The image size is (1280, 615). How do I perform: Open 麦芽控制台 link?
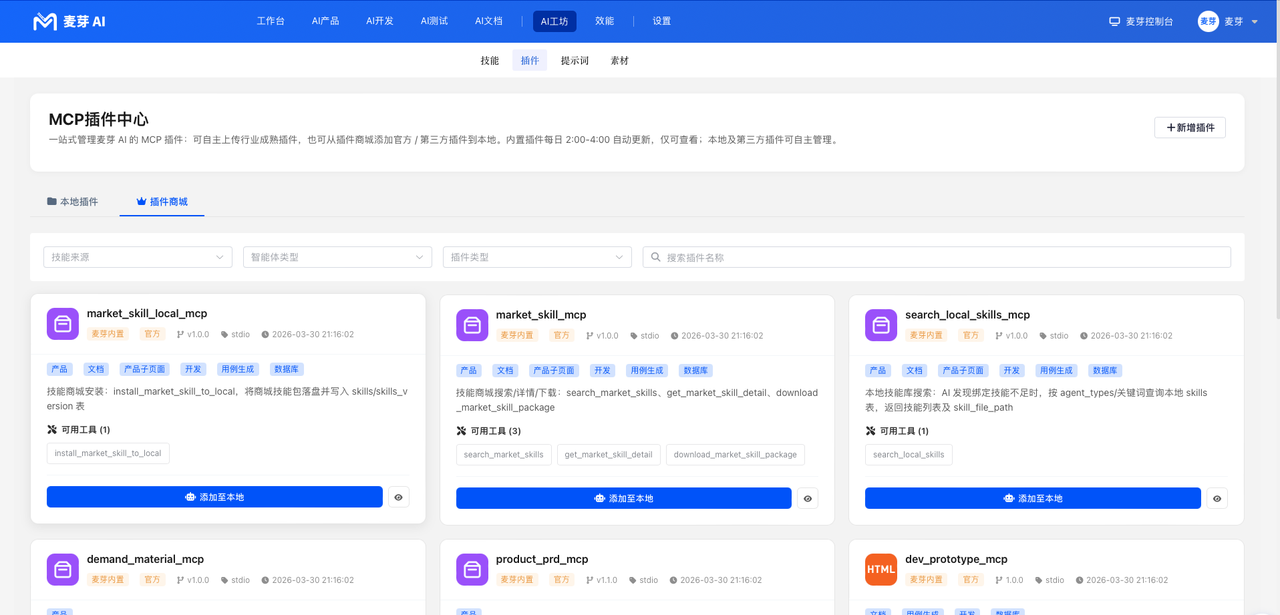[x=1141, y=21]
